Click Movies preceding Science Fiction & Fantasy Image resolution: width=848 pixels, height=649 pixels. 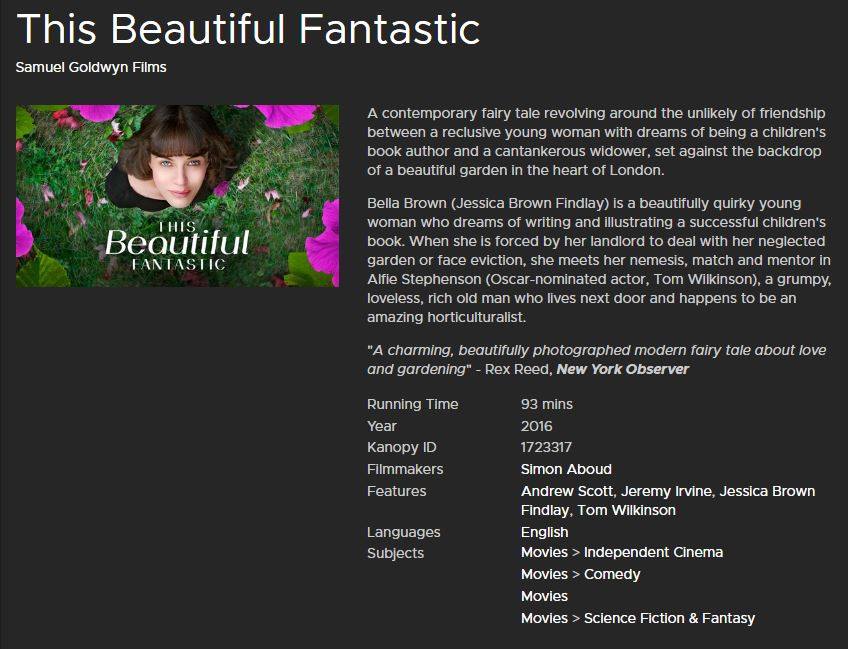pyautogui.click(x=544, y=618)
